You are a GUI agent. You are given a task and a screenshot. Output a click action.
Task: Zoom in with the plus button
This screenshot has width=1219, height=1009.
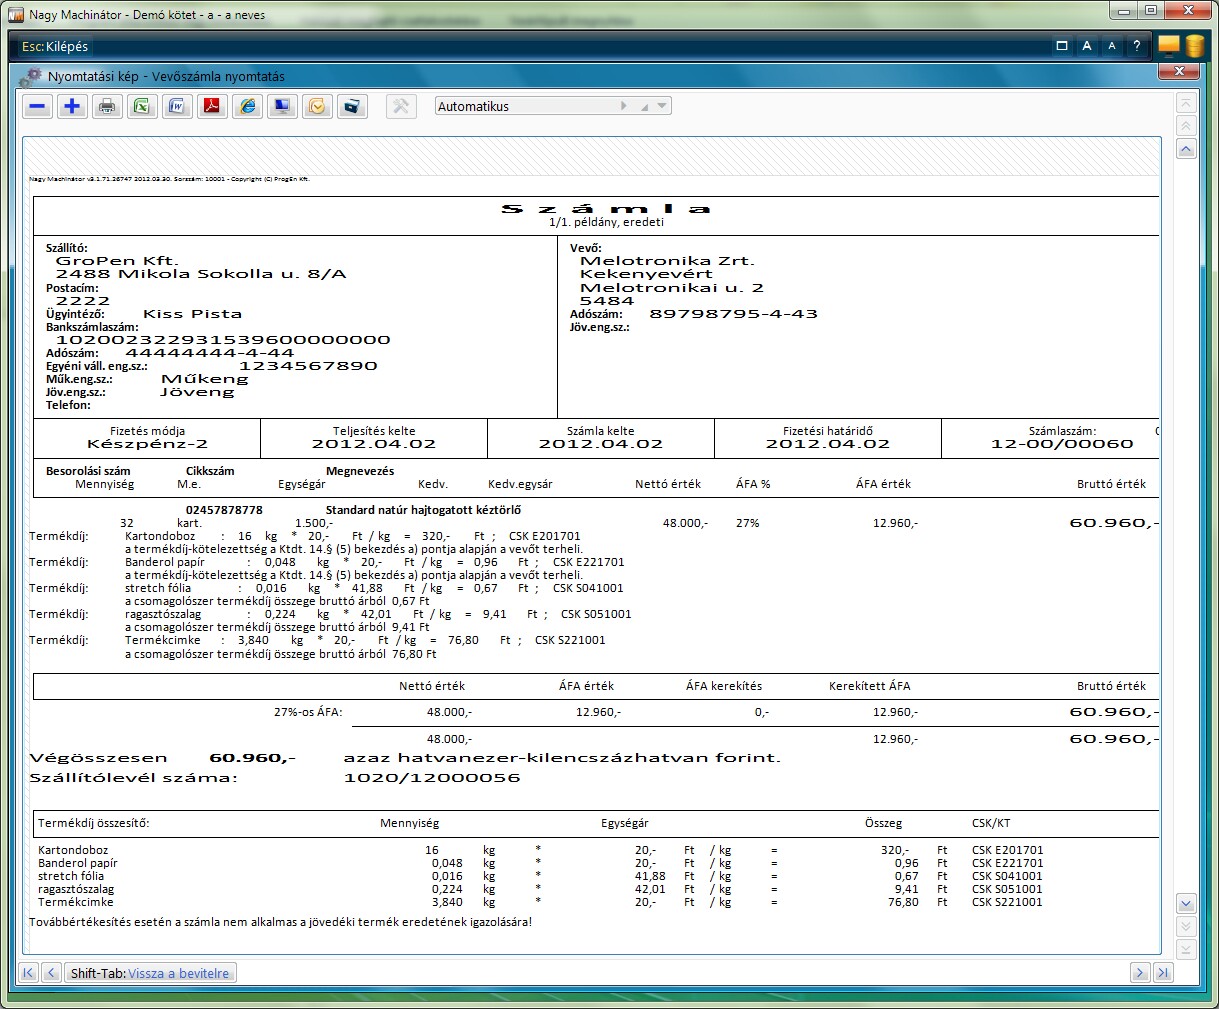[x=72, y=107]
